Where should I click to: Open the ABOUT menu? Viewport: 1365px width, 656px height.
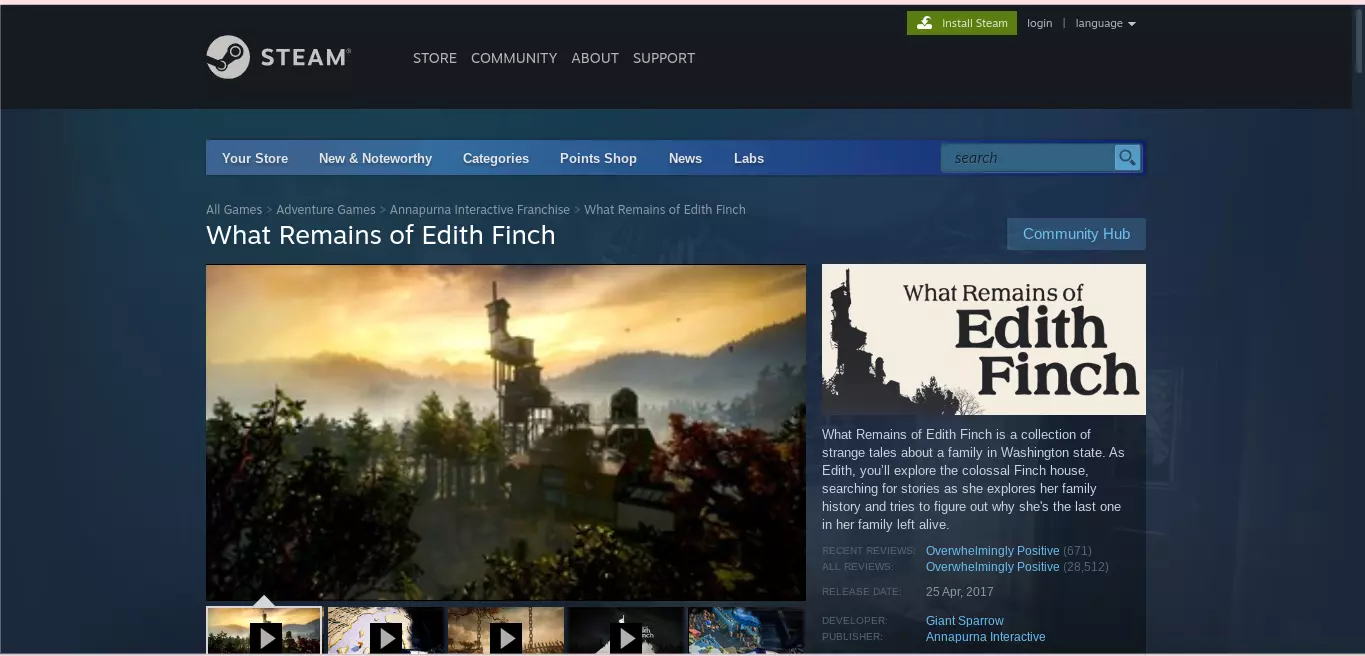click(595, 58)
